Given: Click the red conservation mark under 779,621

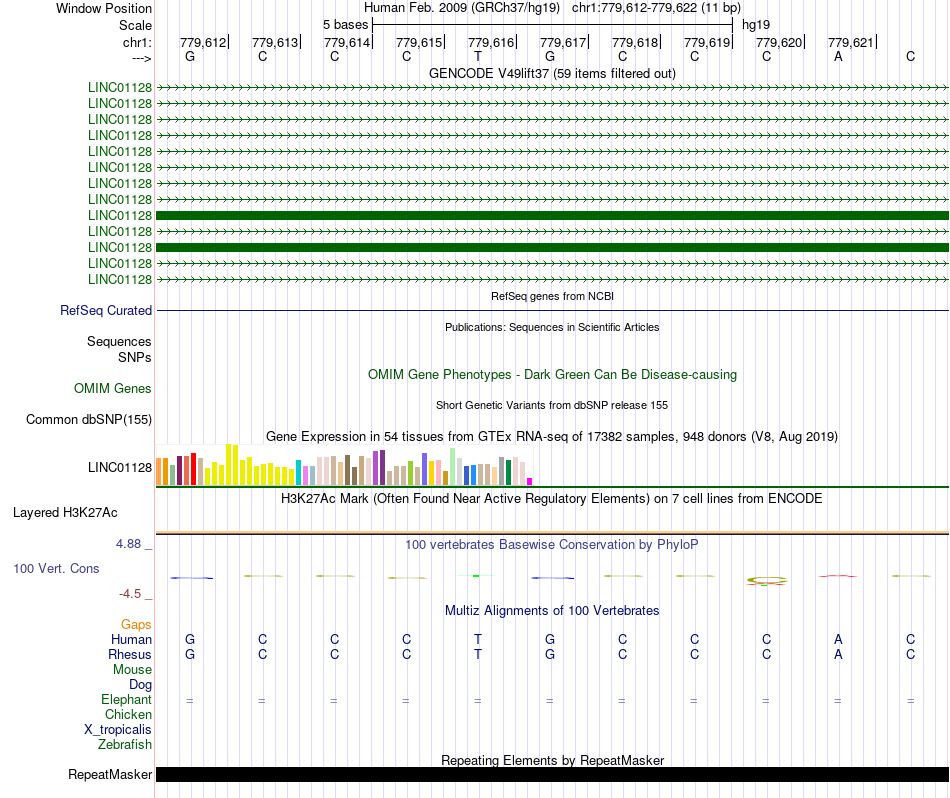Looking at the screenshot, I should click(x=838, y=576).
